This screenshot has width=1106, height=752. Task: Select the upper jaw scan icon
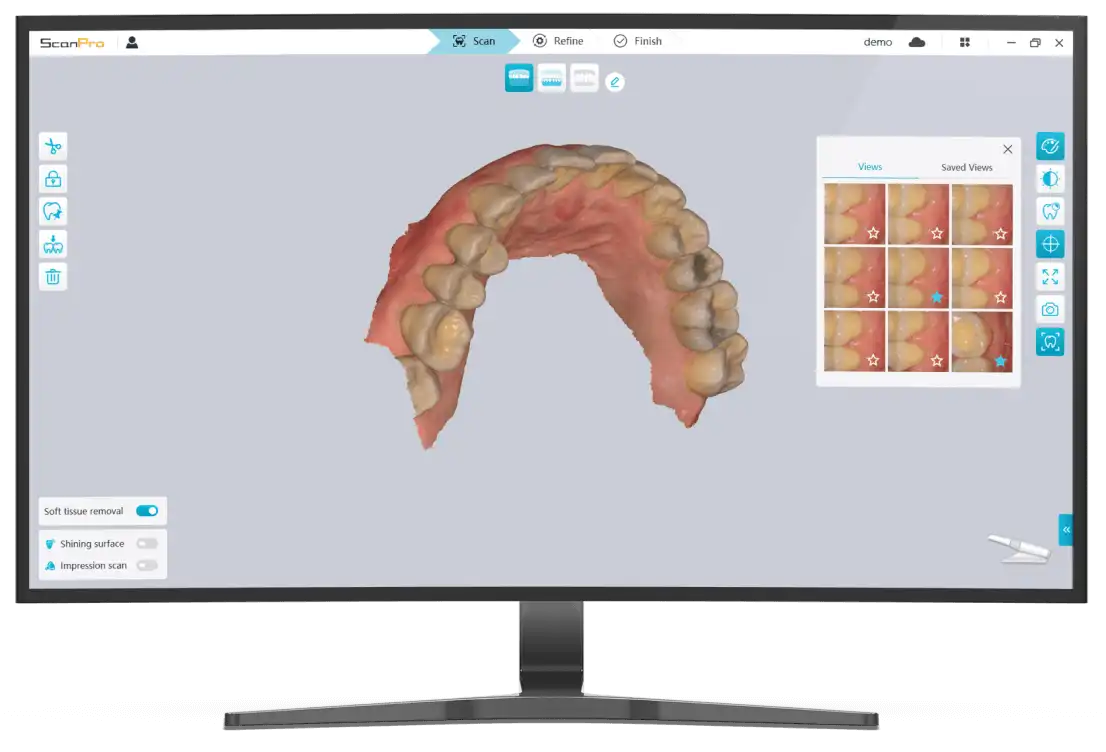pos(519,78)
